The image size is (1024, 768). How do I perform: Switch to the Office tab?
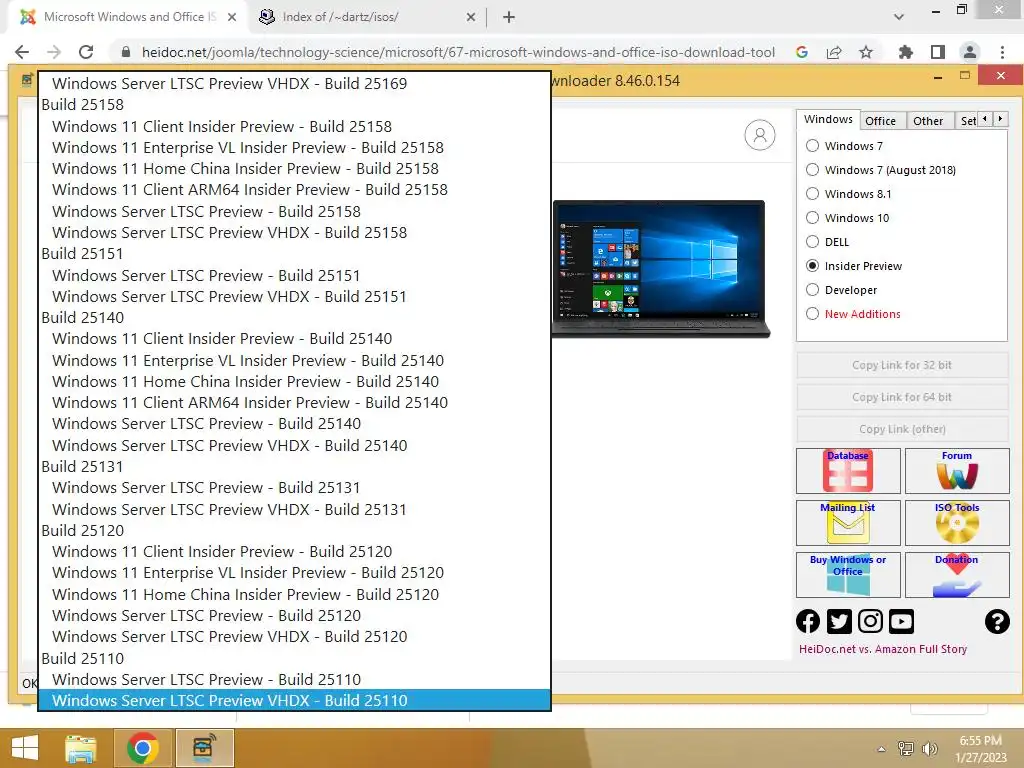tap(880, 121)
